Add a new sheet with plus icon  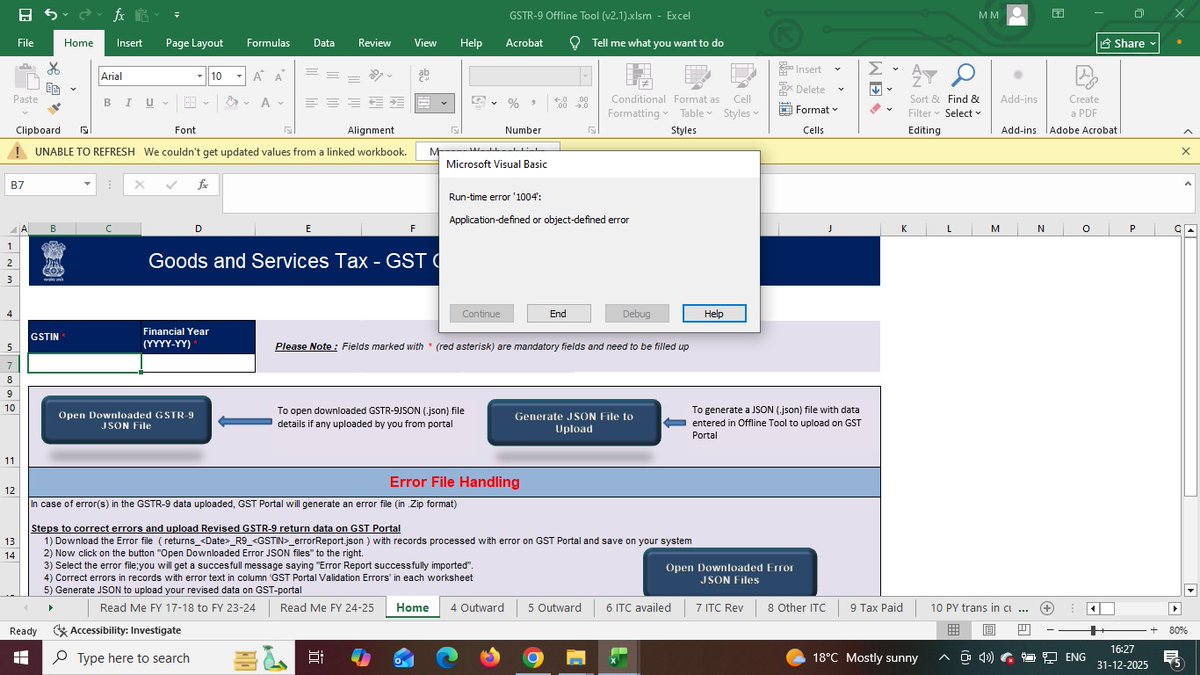[x=1047, y=607]
